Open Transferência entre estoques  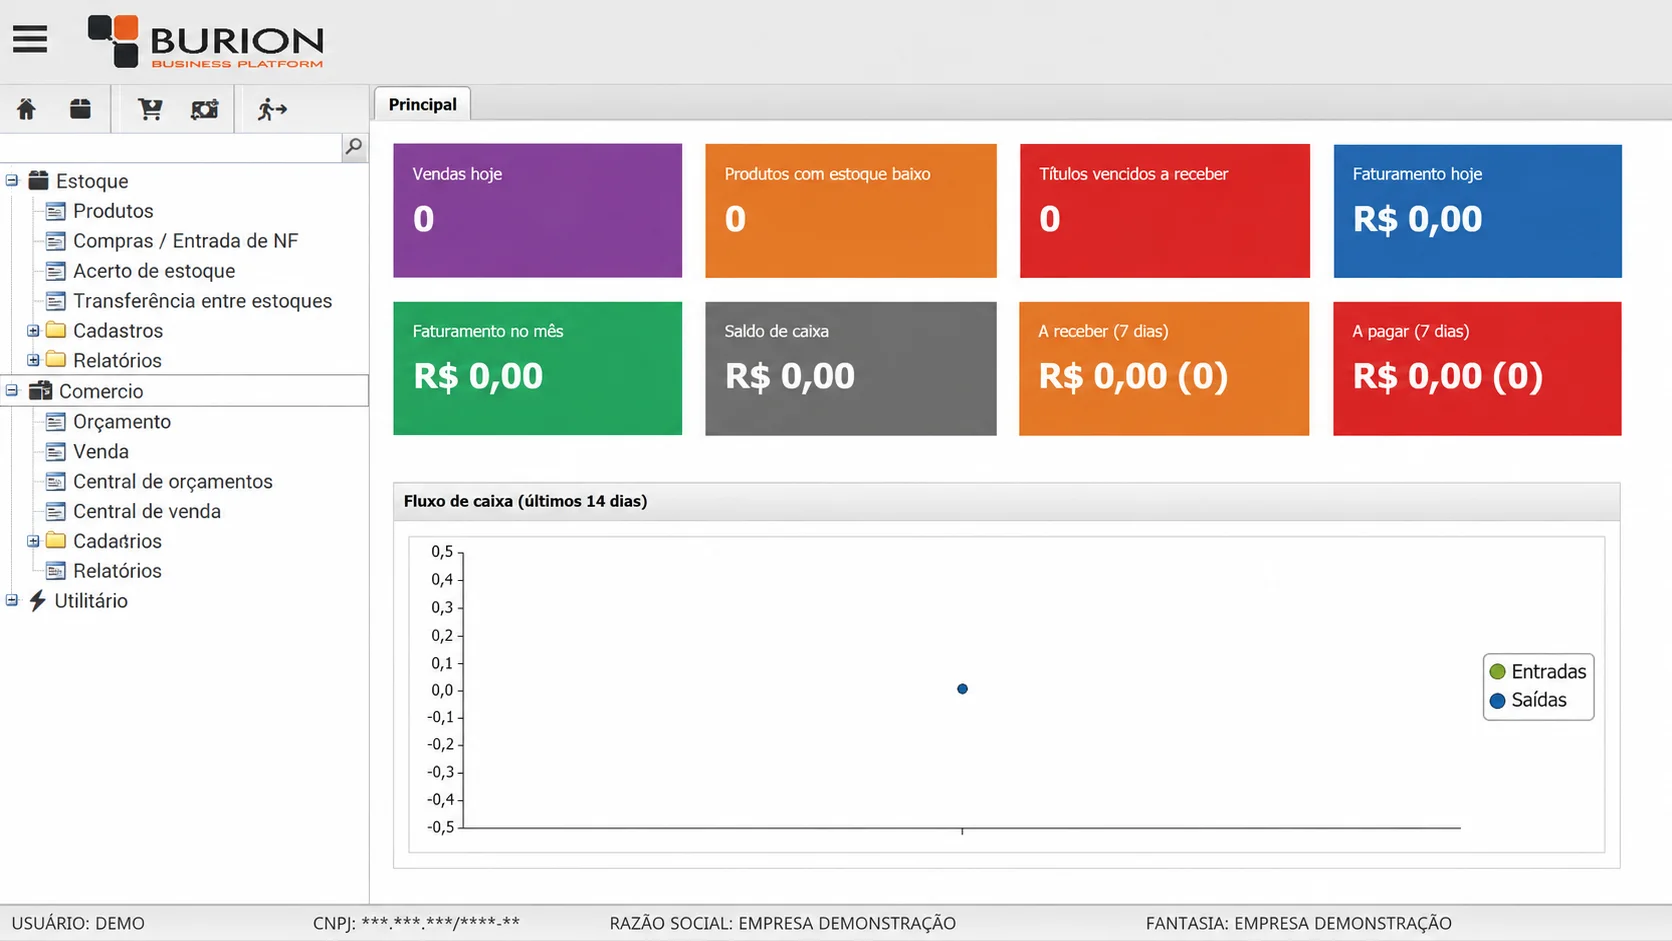click(202, 301)
